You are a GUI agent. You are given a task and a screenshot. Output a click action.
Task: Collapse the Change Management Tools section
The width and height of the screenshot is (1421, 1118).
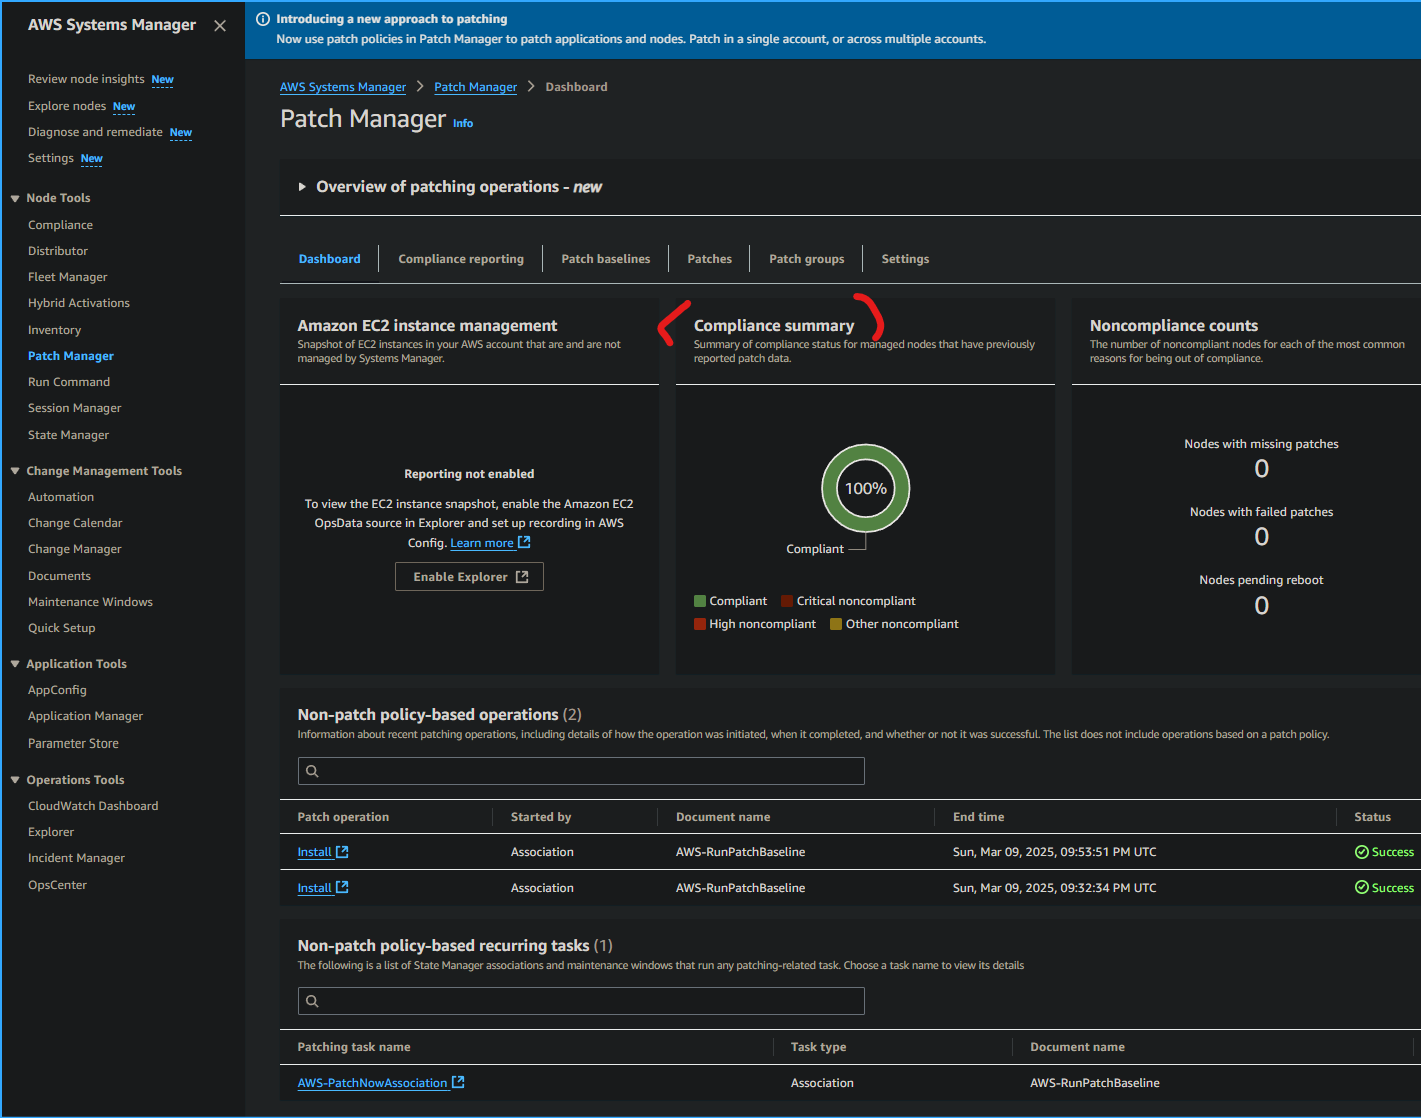14,470
